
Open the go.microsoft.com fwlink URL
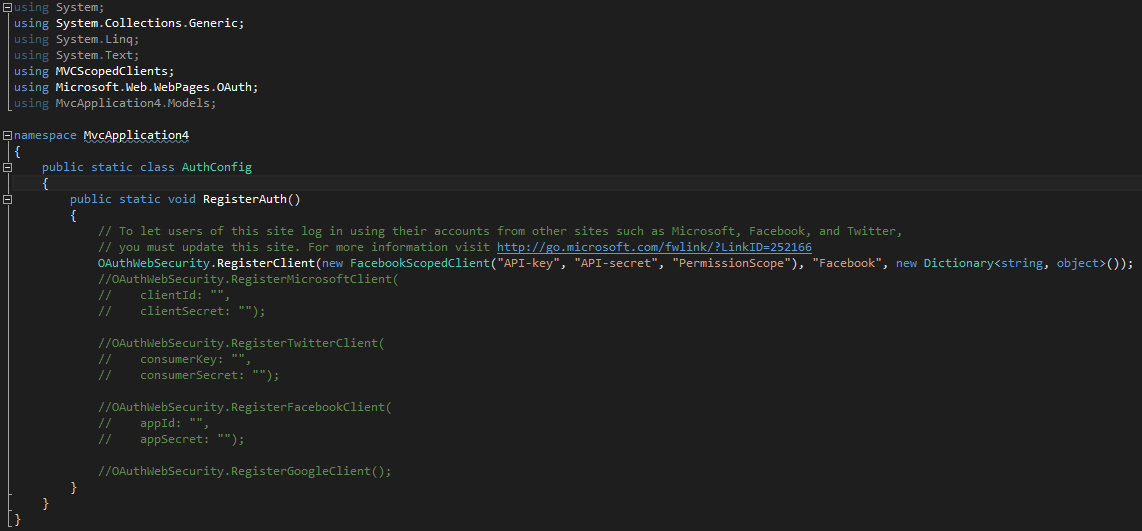click(x=654, y=247)
